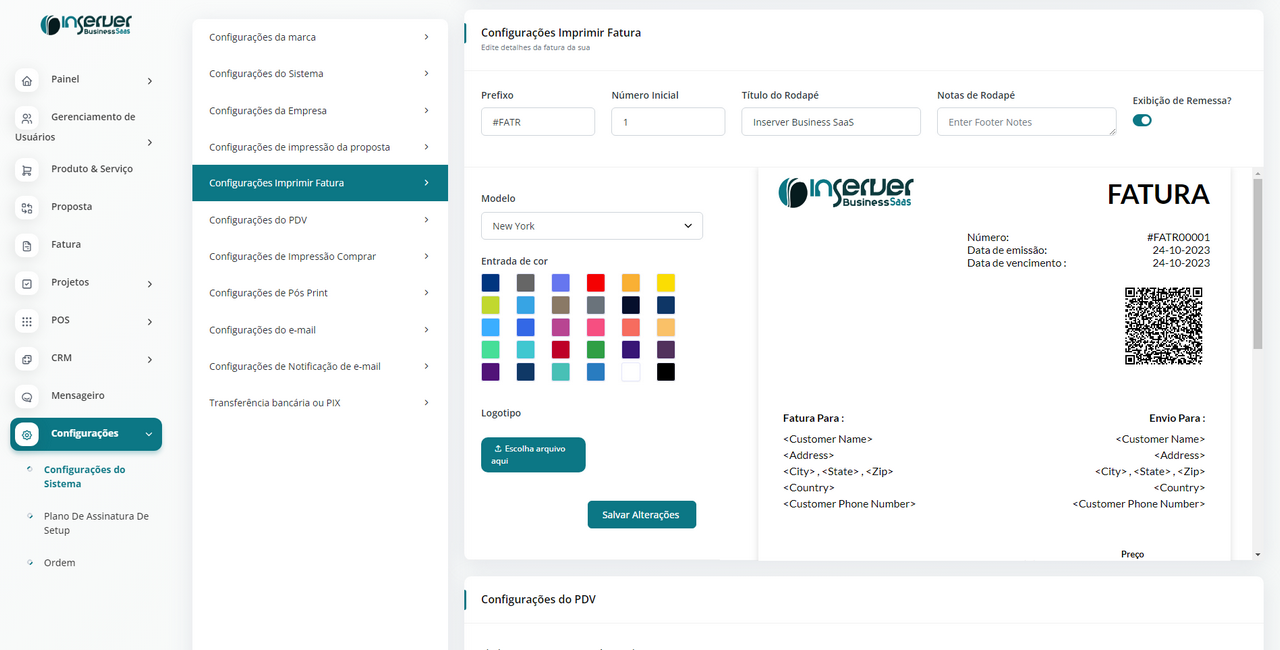This screenshot has height=650, width=1280.
Task: Select Transferência bancária ou PIX menu item
Action: tap(319, 403)
